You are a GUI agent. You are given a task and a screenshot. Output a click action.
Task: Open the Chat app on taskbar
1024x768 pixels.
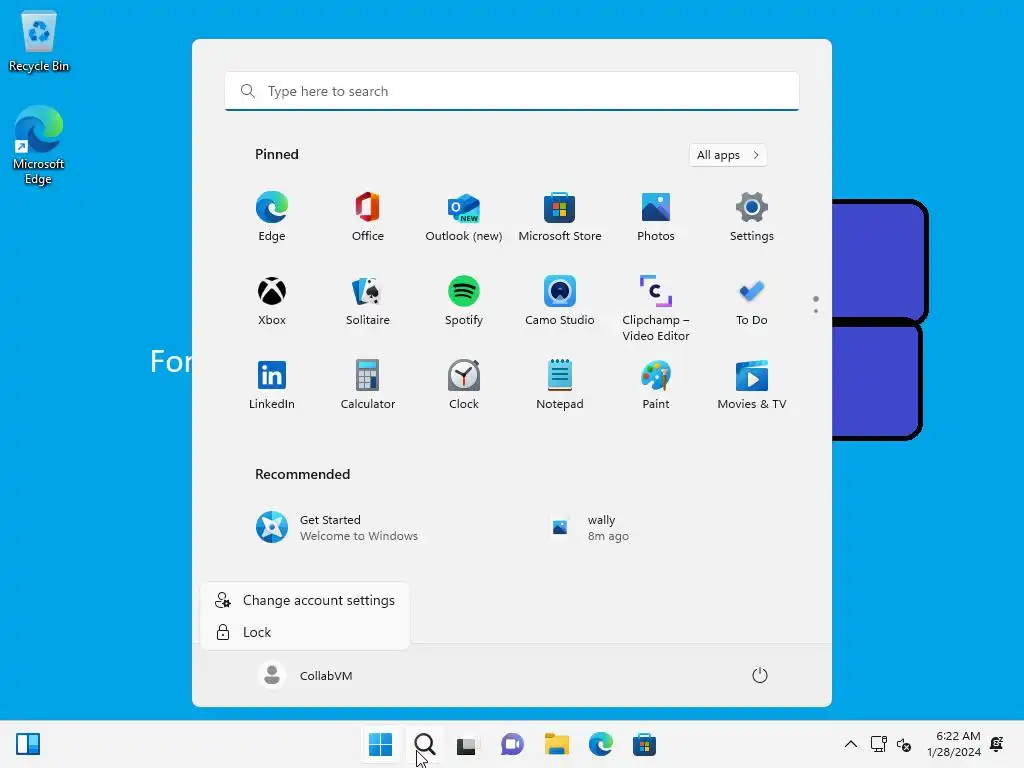point(512,744)
